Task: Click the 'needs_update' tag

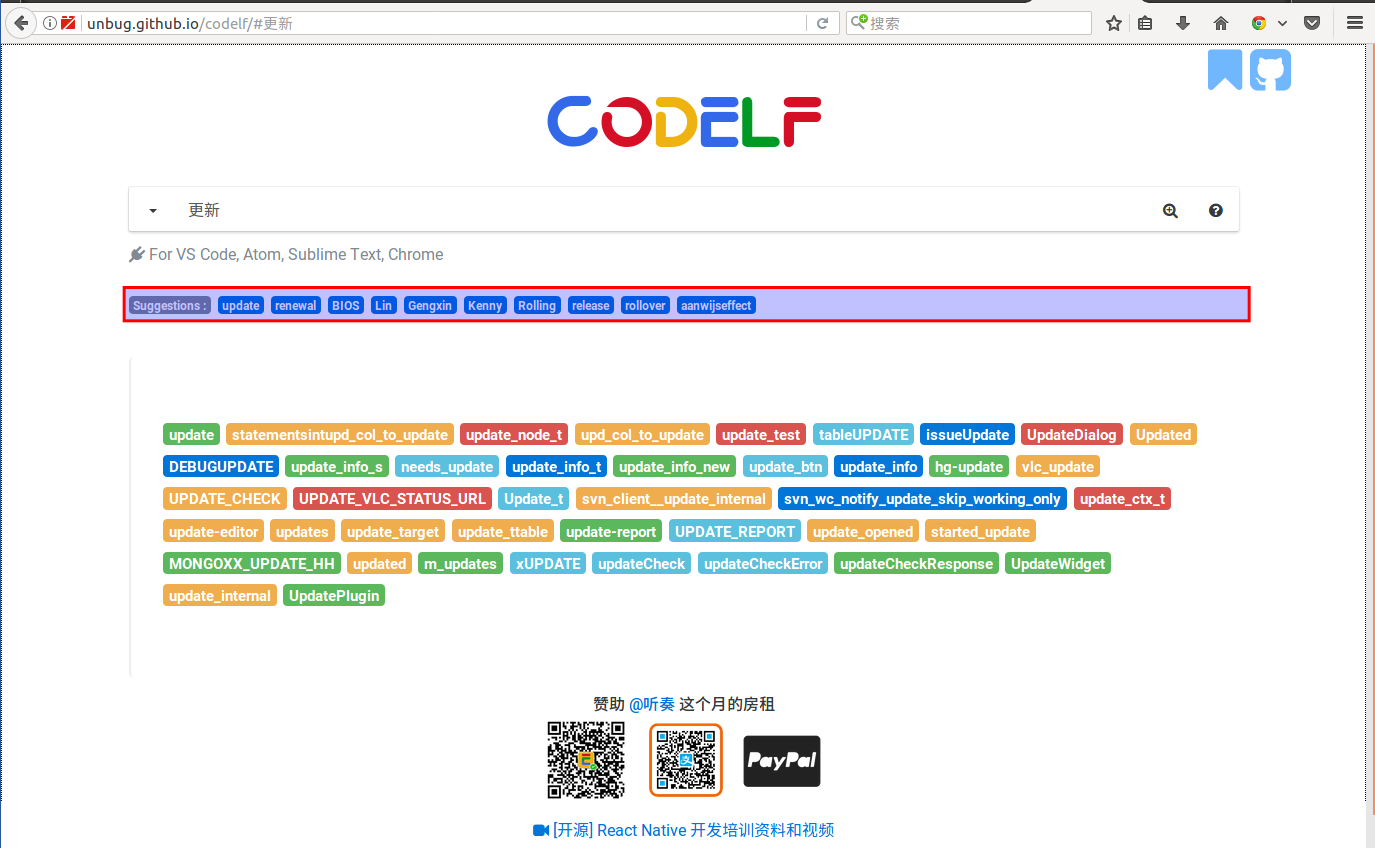Action: (447, 466)
